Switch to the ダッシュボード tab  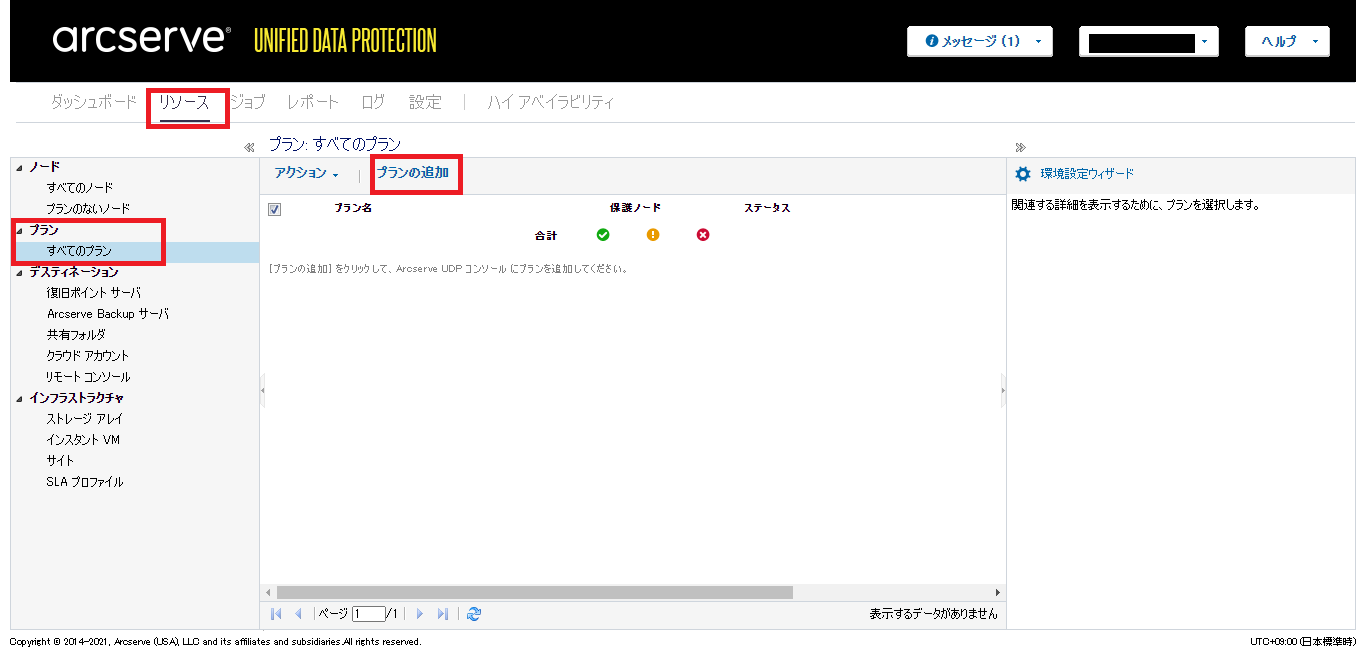click(x=94, y=102)
